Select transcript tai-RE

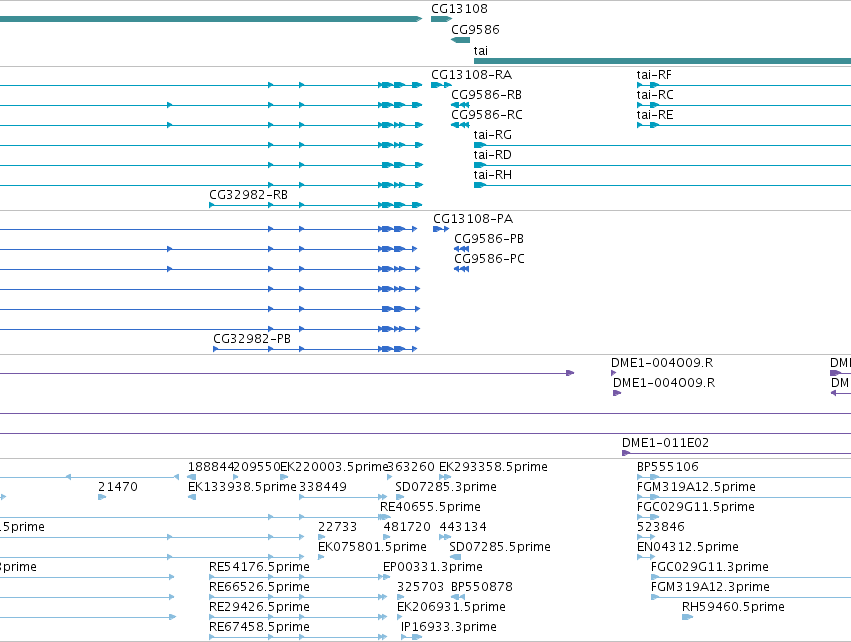click(x=655, y=115)
